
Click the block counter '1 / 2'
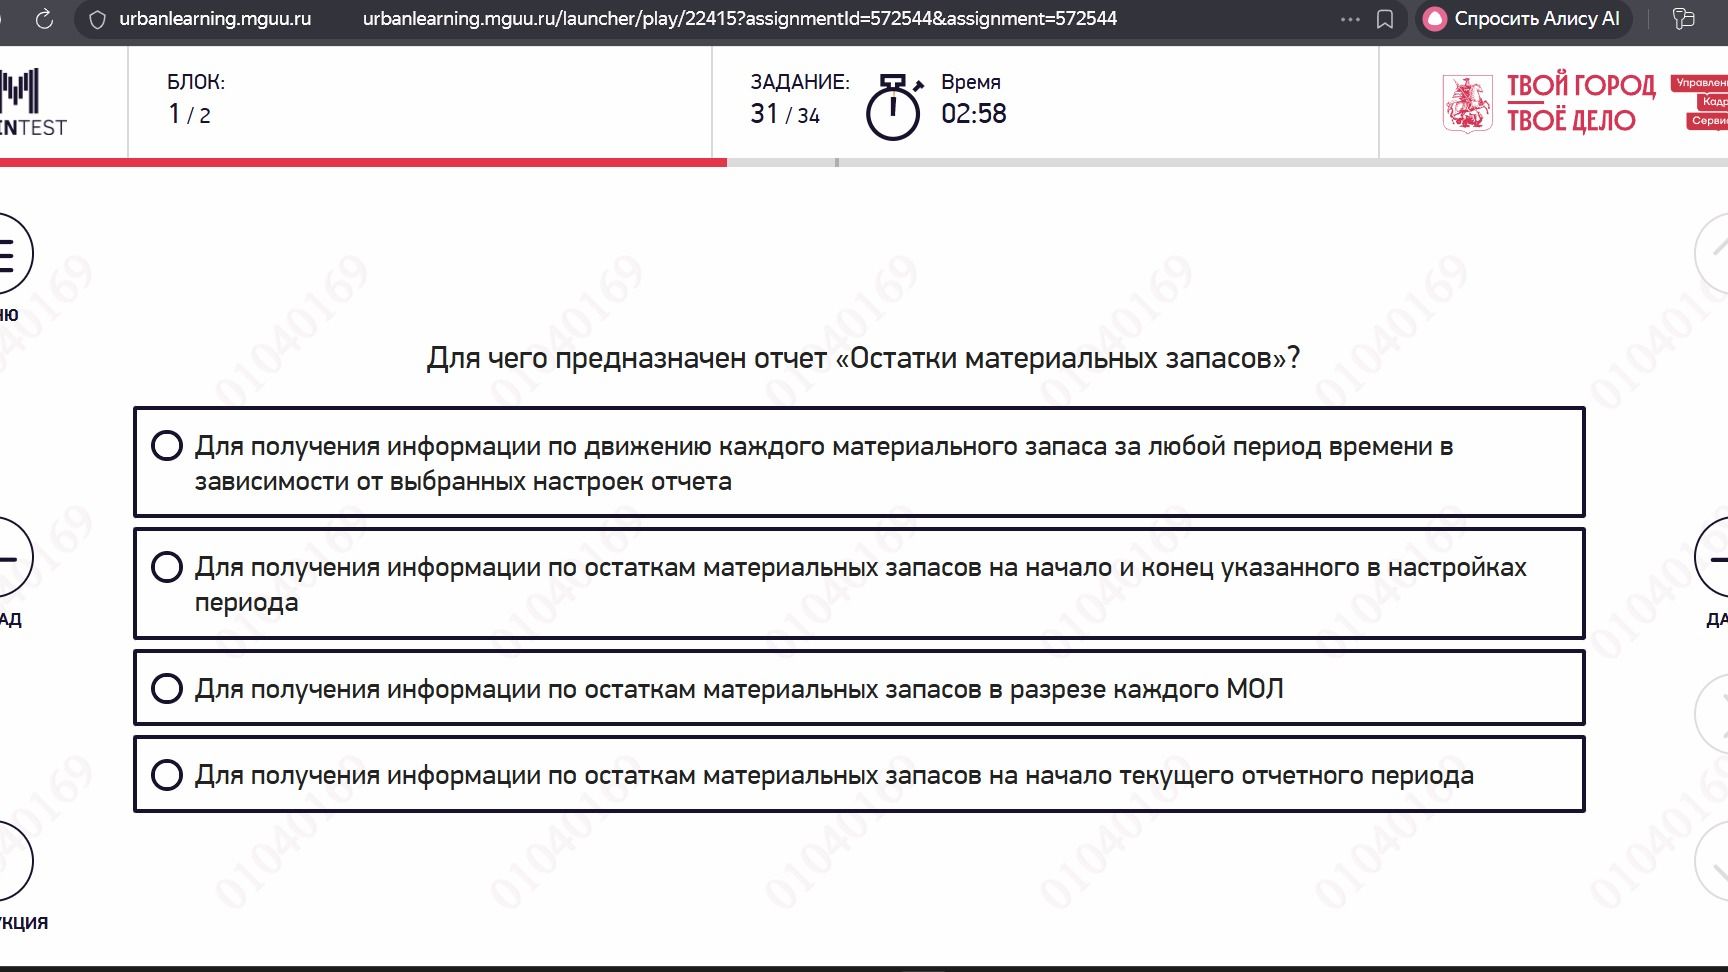(x=189, y=114)
